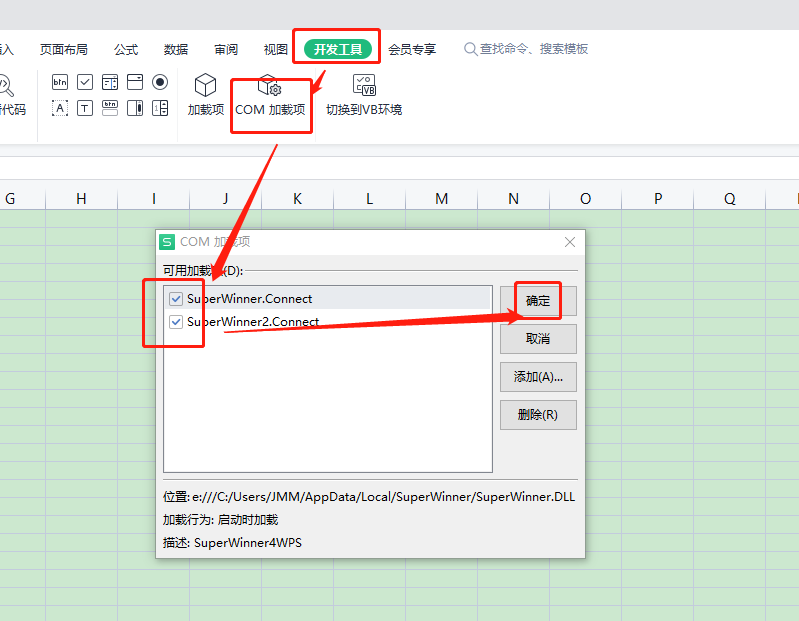This screenshot has height=621, width=799.
Task: Select column N header
Action: pos(514,199)
